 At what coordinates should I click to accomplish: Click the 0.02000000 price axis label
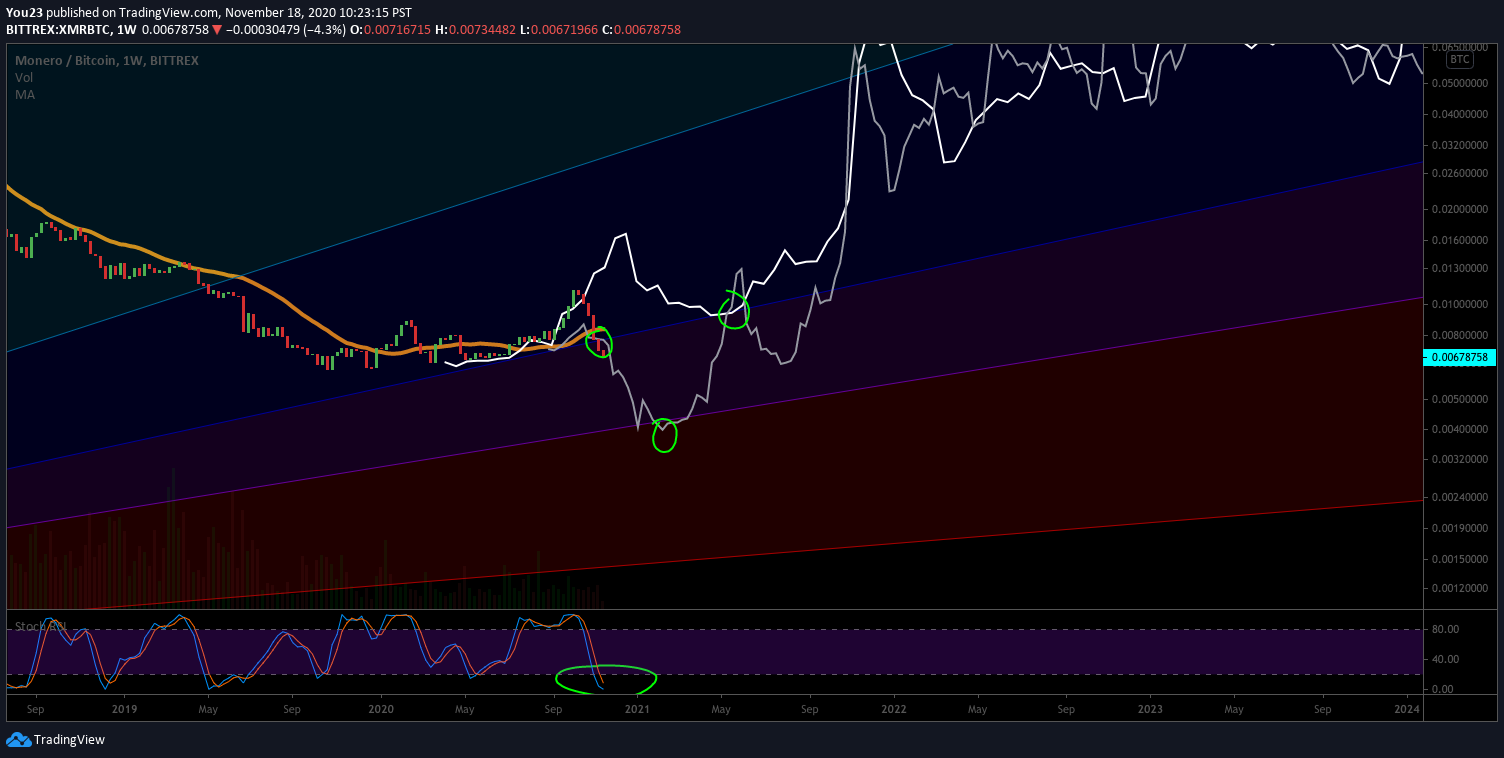point(1459,209)
